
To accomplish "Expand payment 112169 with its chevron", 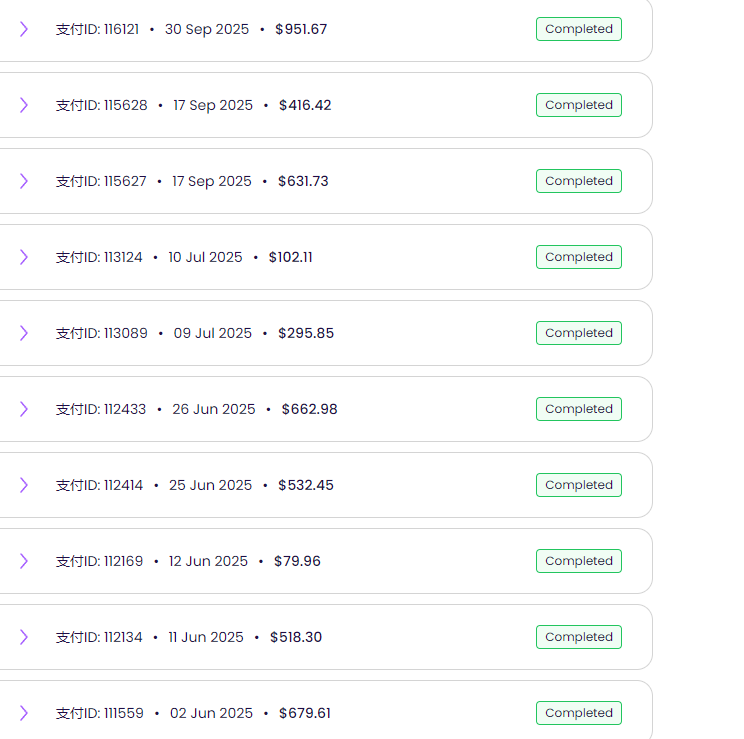I will tap(24, 561).
